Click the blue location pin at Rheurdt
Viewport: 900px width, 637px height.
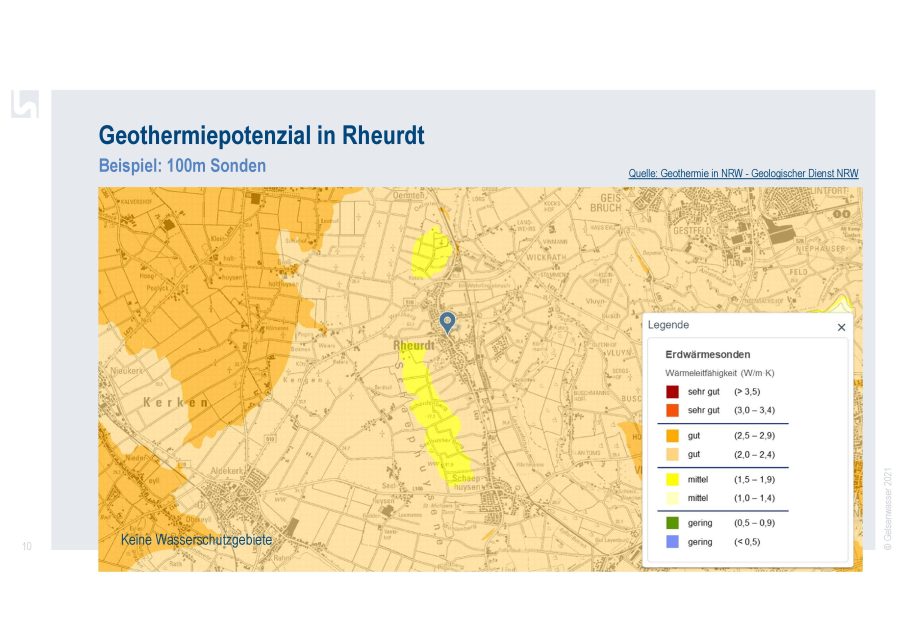[x=447, y=323]
